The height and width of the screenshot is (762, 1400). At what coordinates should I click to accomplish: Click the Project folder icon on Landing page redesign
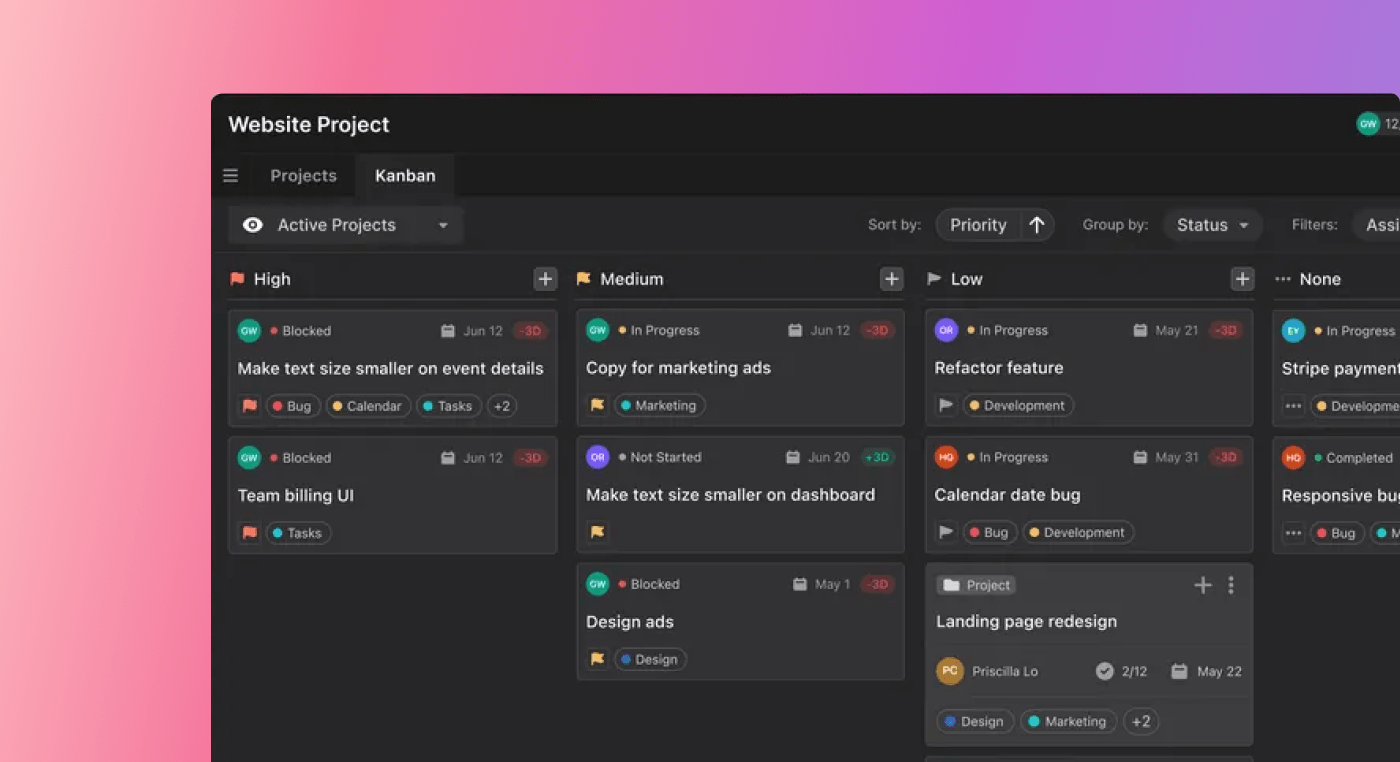point(952,585)
